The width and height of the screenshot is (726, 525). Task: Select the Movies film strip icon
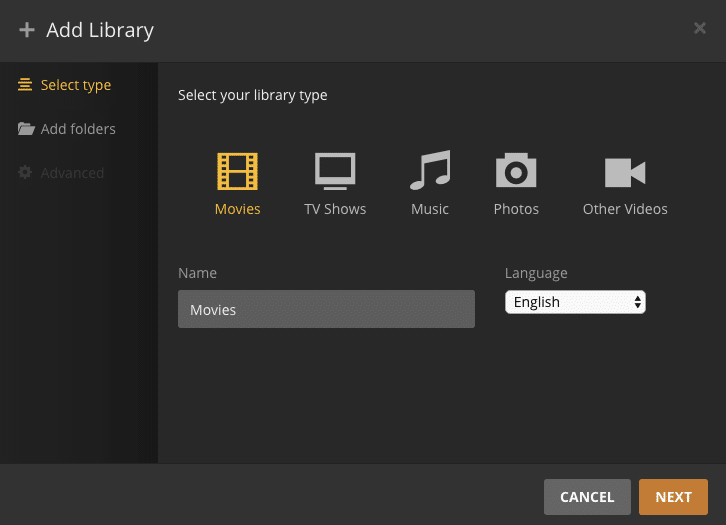pos(237,172)
